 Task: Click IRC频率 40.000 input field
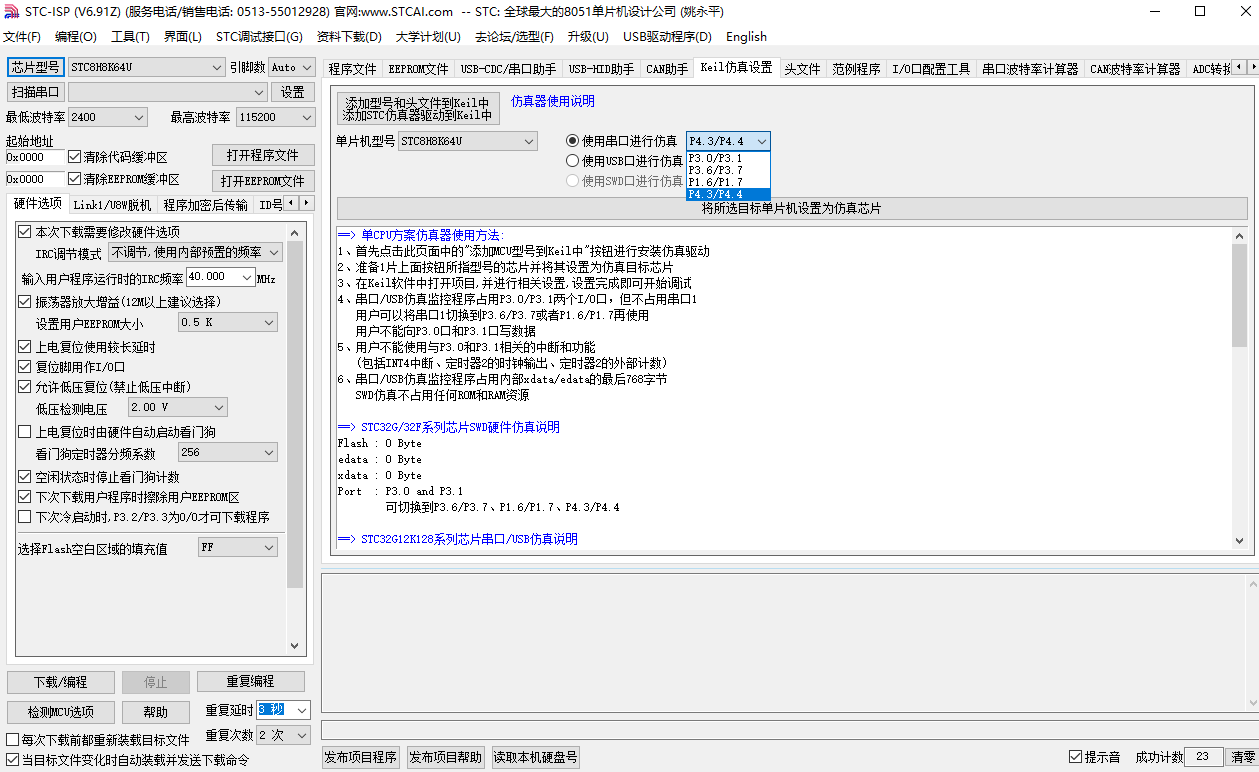coord(220,277)
